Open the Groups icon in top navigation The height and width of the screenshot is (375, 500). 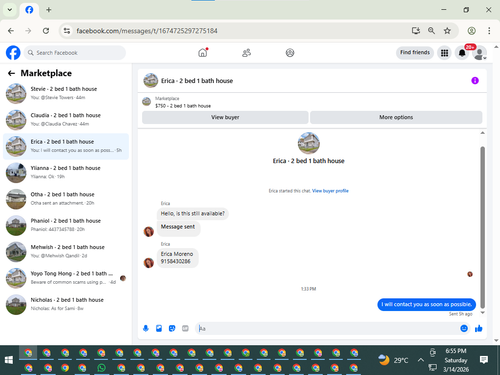[x=290, y=53]
